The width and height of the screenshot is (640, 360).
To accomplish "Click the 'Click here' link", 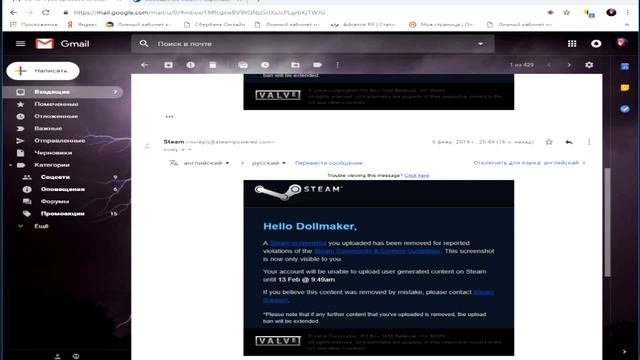I will click(x=417, y=176).
